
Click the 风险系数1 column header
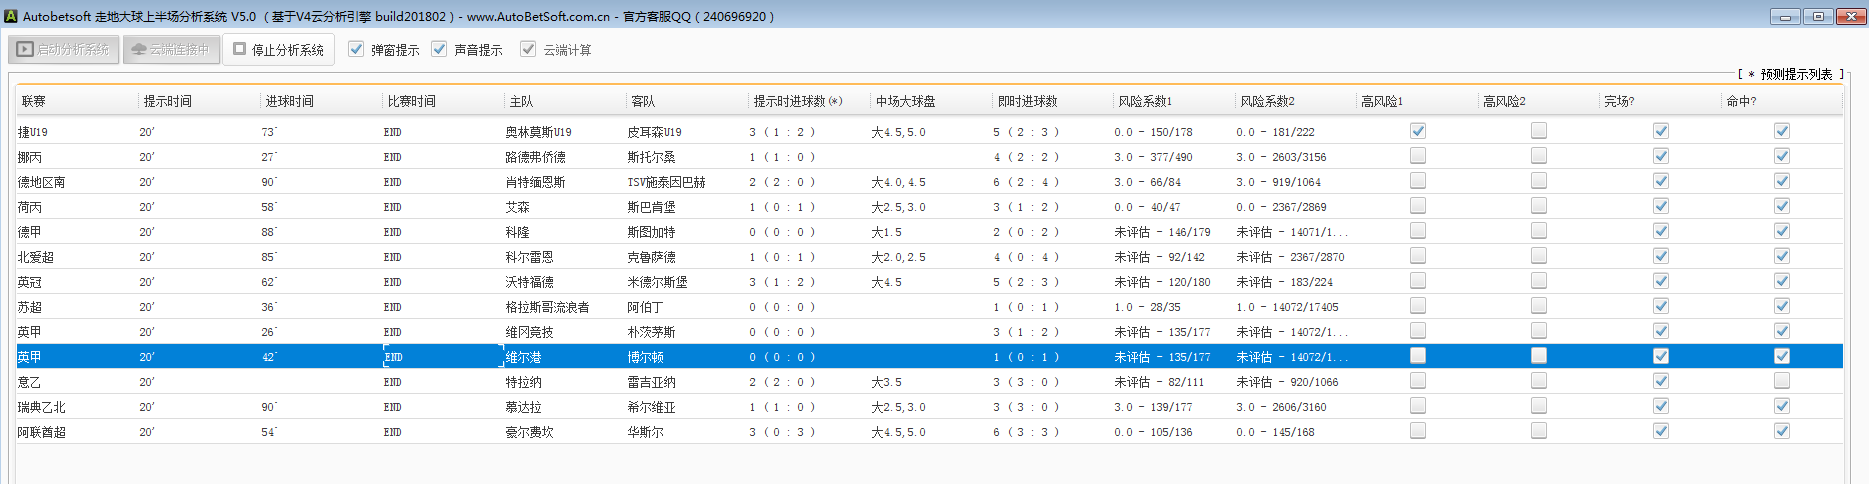pyautogui.click(x=1145, y=101)
